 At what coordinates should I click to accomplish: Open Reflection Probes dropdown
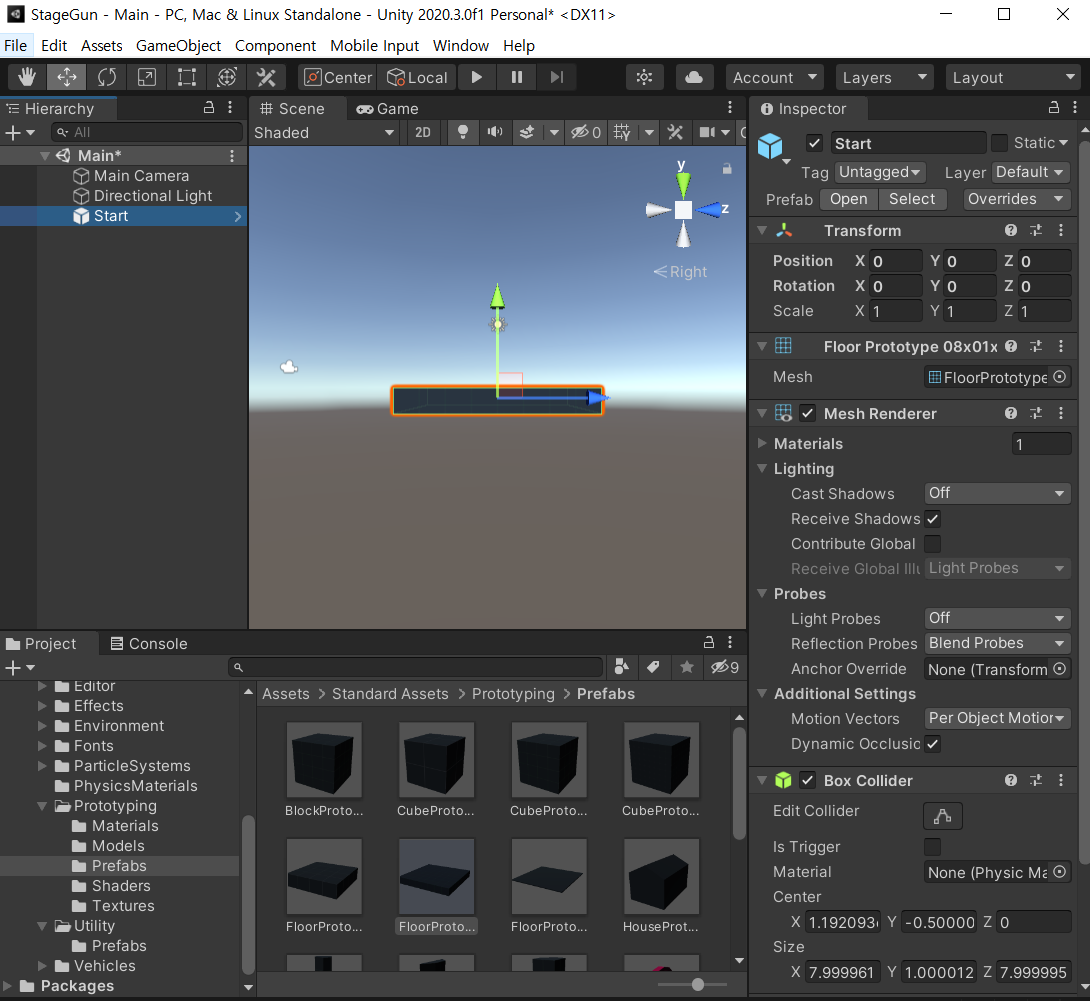(x=998, y=643)
